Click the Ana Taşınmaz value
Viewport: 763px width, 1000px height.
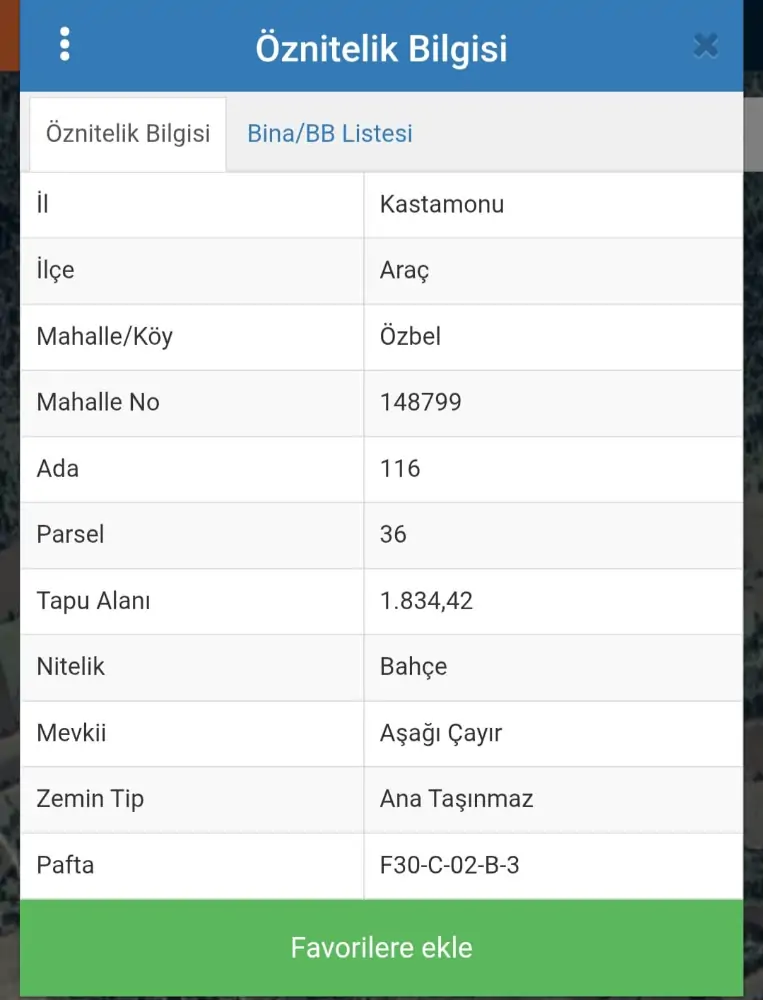tap(456, 799)
